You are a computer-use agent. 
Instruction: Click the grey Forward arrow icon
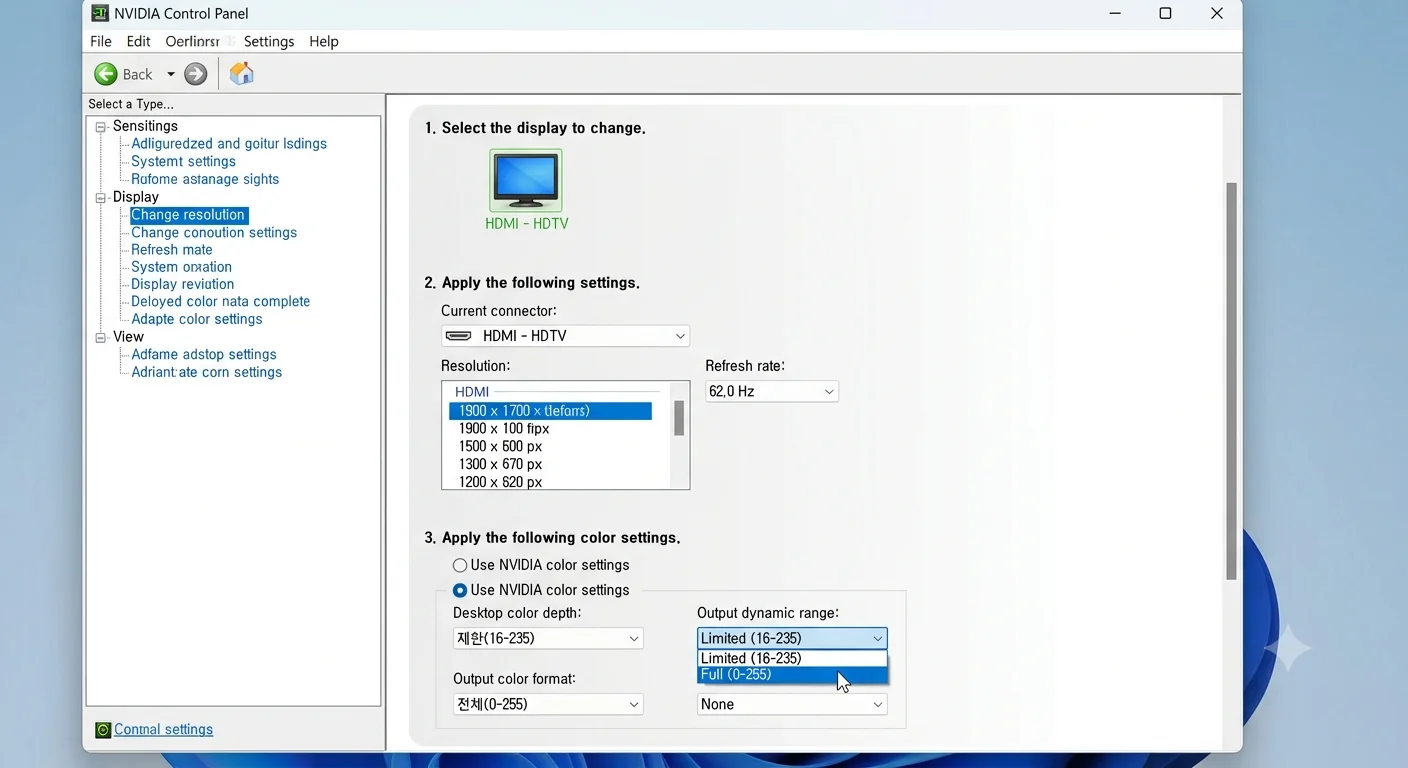coord(196,74)
